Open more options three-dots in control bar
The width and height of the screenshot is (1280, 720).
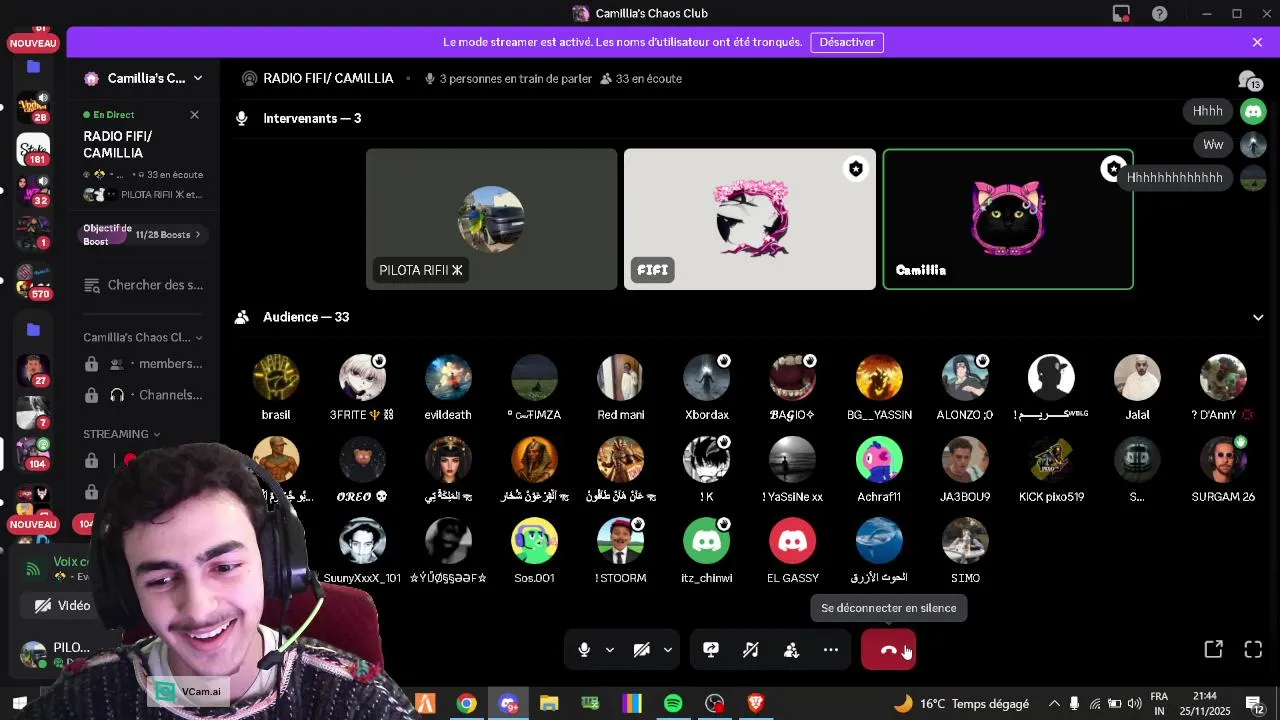(x=831, y=650)
